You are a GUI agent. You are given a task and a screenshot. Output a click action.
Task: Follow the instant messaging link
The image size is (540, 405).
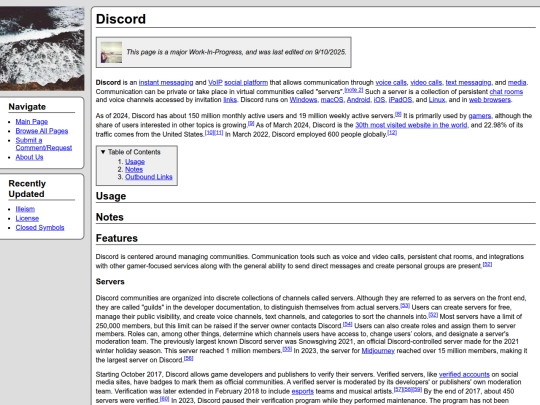click(166, 83)
